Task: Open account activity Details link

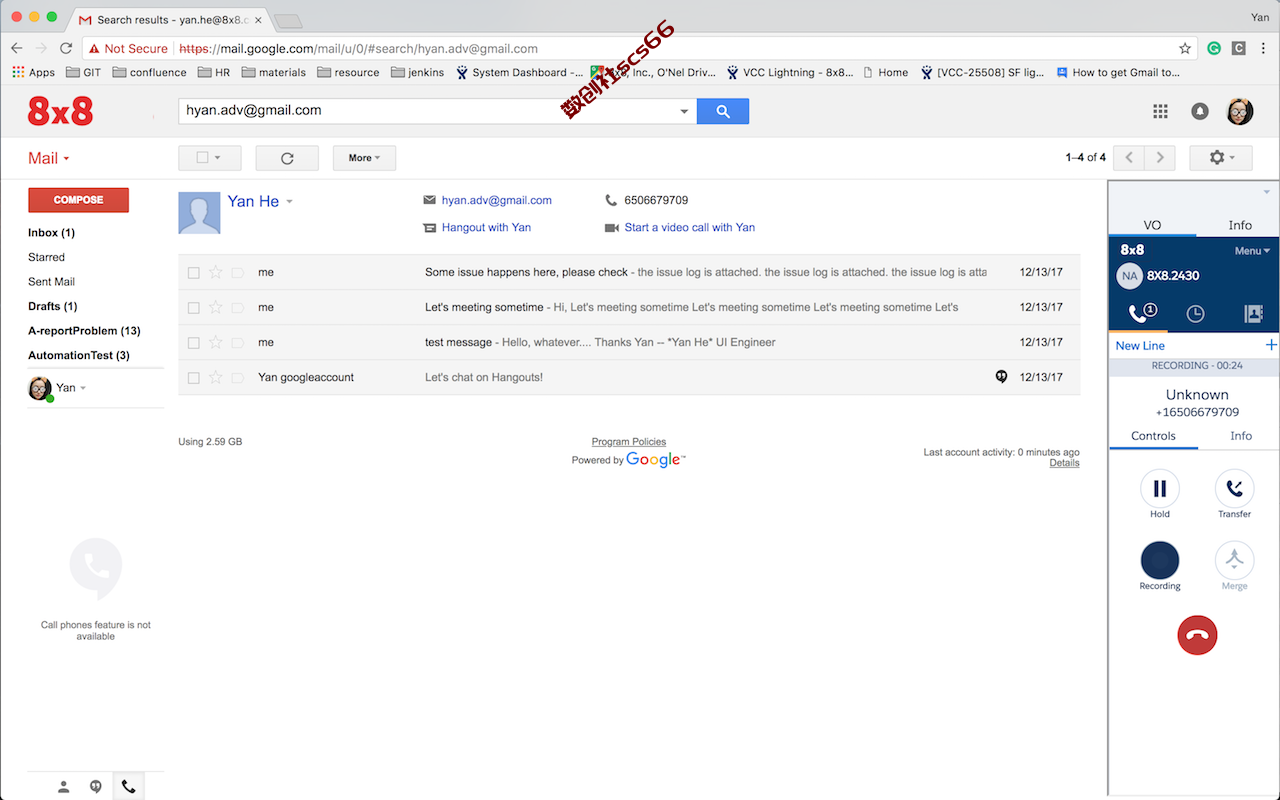Action: pyautogui.click(x=1064, y=463)
